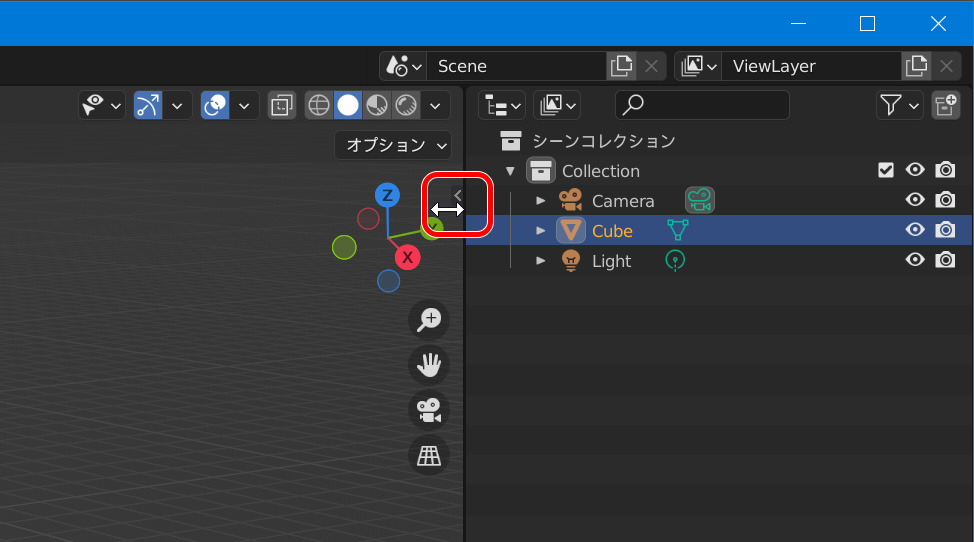
Task: Uncheck Collection exclude checkbox
Action: (x=886, y=170)
